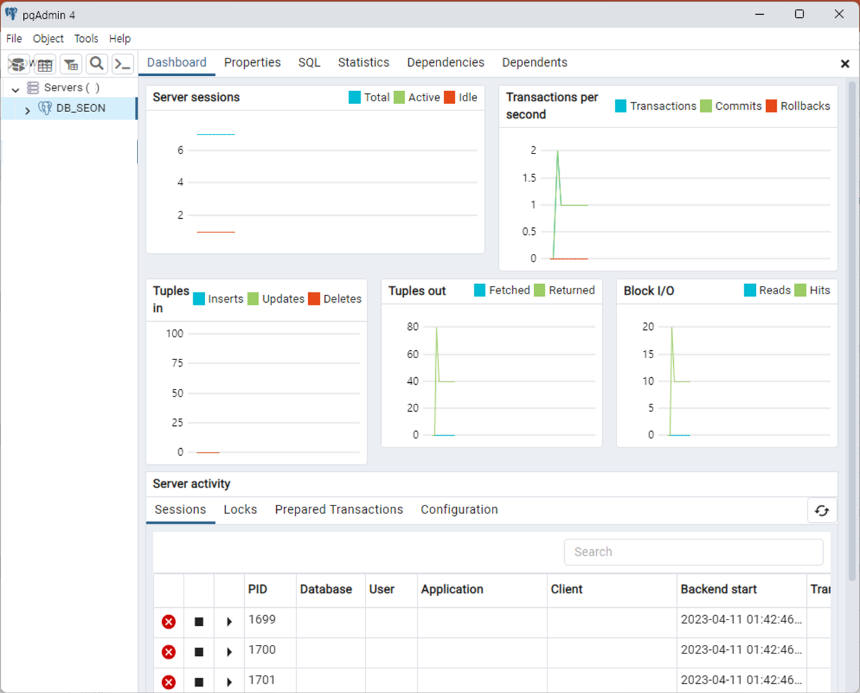Launch the PSQL terminal icon
The height and width of the screenshot is (693, 860).
(x=122, y=65)
